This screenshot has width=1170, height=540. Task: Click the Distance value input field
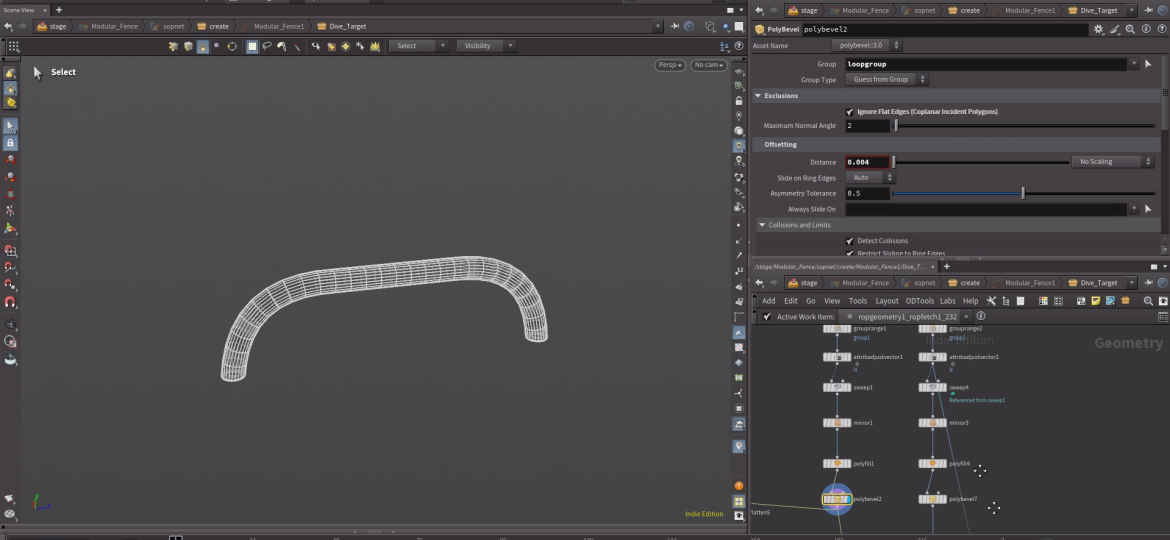[867, 162]
